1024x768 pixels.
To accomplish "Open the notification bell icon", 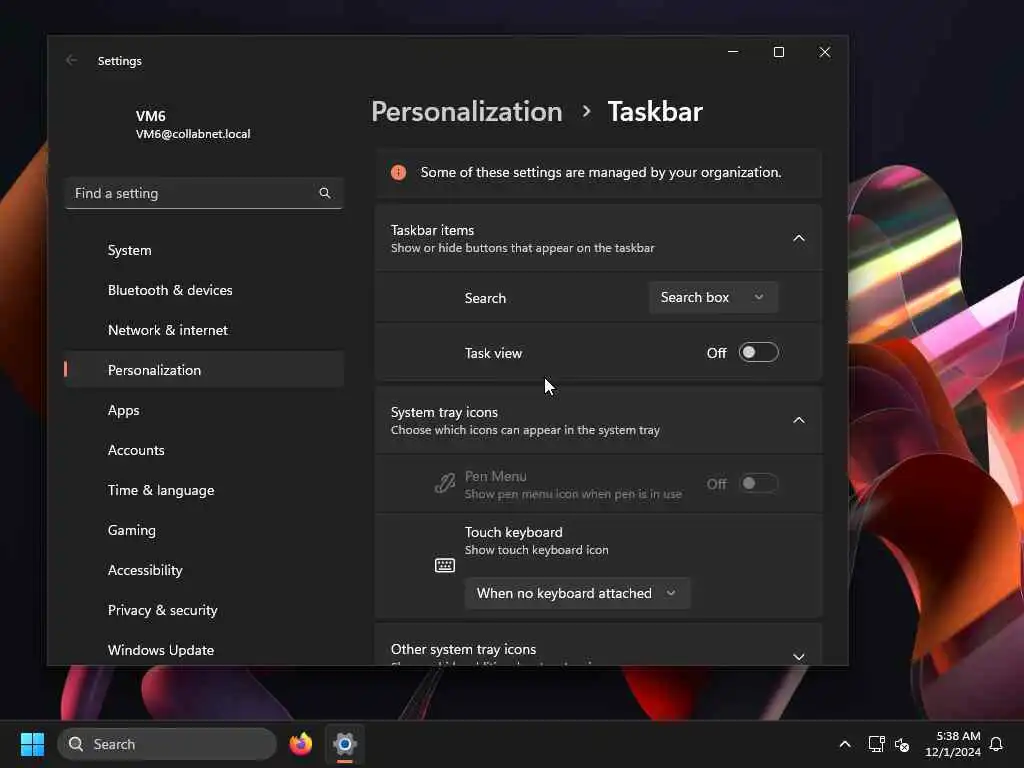I will pyautogui.click(x=996, y=744).
